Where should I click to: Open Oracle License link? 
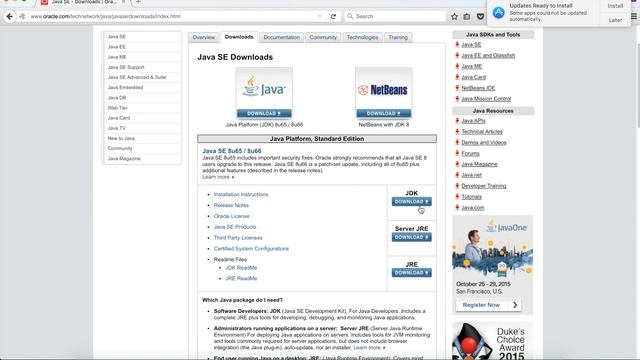click(x=231, y=216)
